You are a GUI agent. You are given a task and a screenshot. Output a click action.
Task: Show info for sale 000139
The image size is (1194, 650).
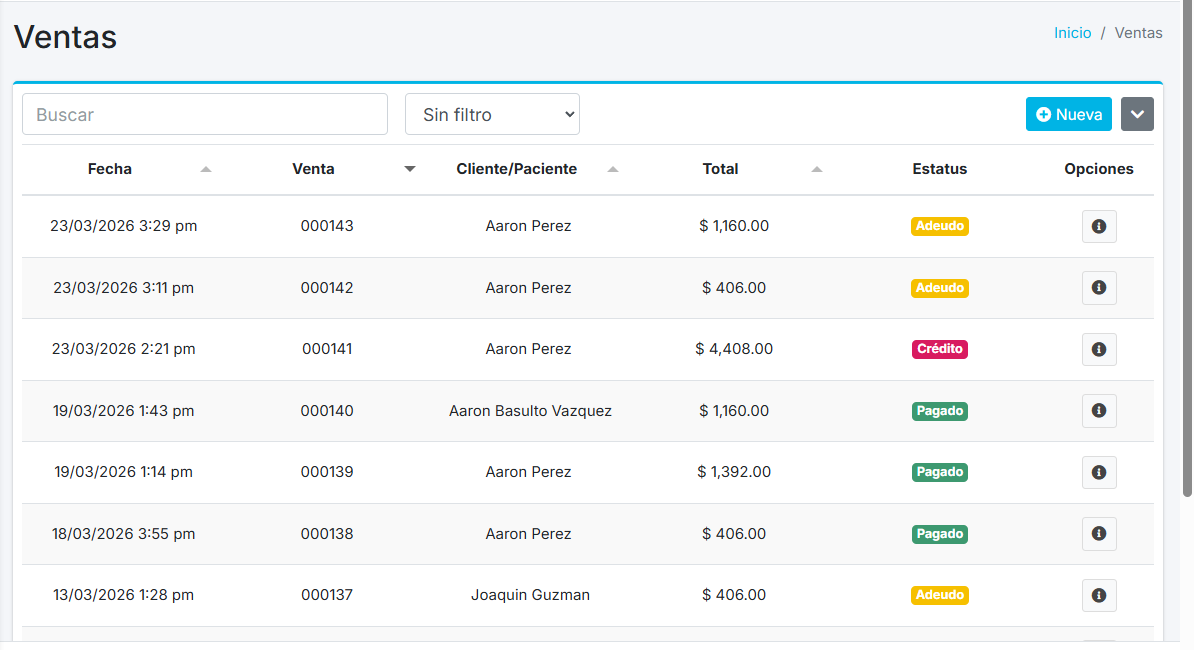tap(1099, 472)
